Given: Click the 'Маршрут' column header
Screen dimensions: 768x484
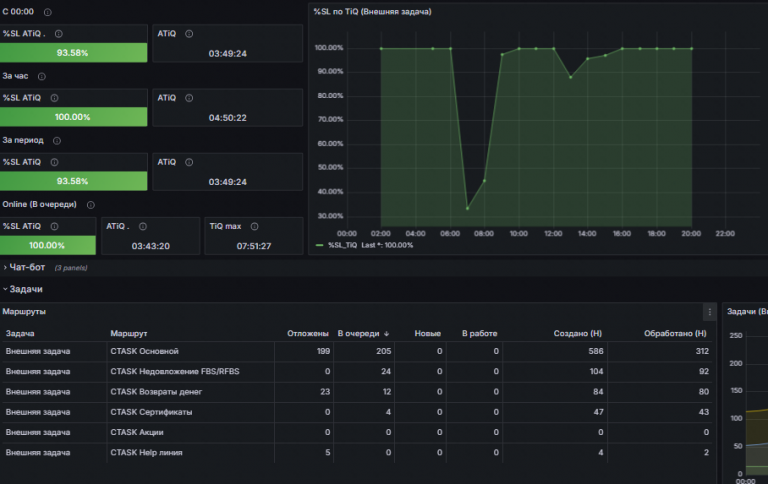Looking at the screenshot, I should (x=128, y=334).
